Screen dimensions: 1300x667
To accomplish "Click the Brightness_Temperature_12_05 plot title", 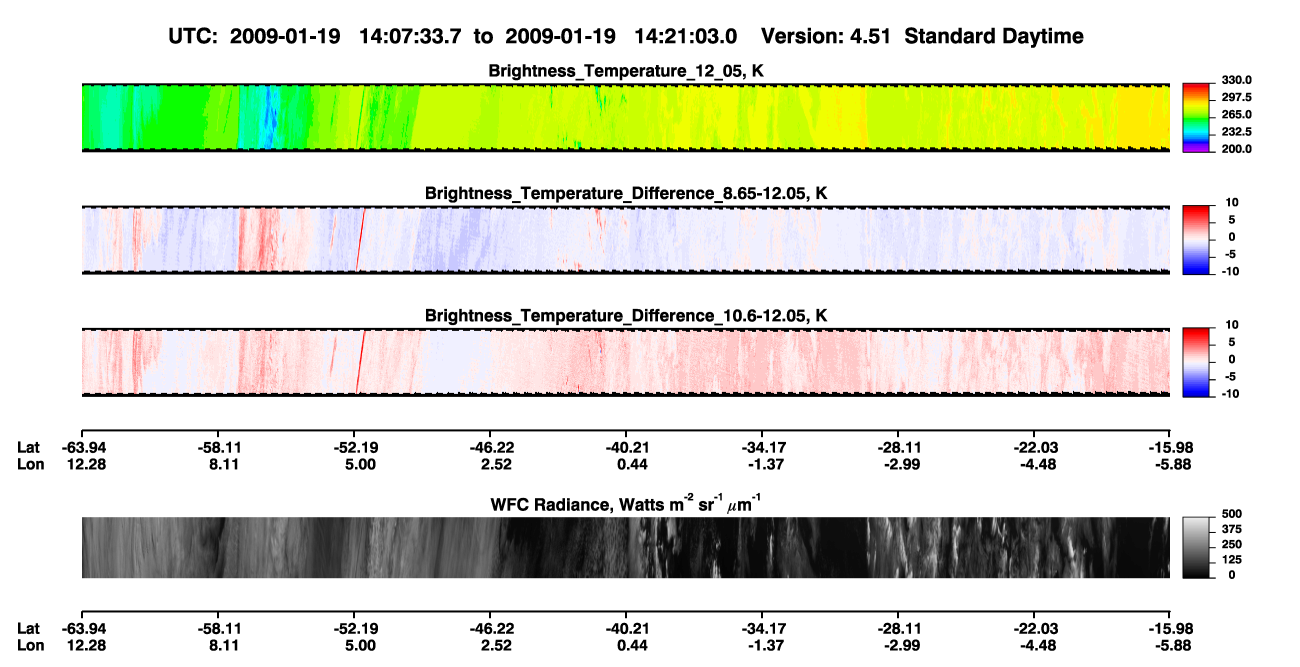I will 626,70.
